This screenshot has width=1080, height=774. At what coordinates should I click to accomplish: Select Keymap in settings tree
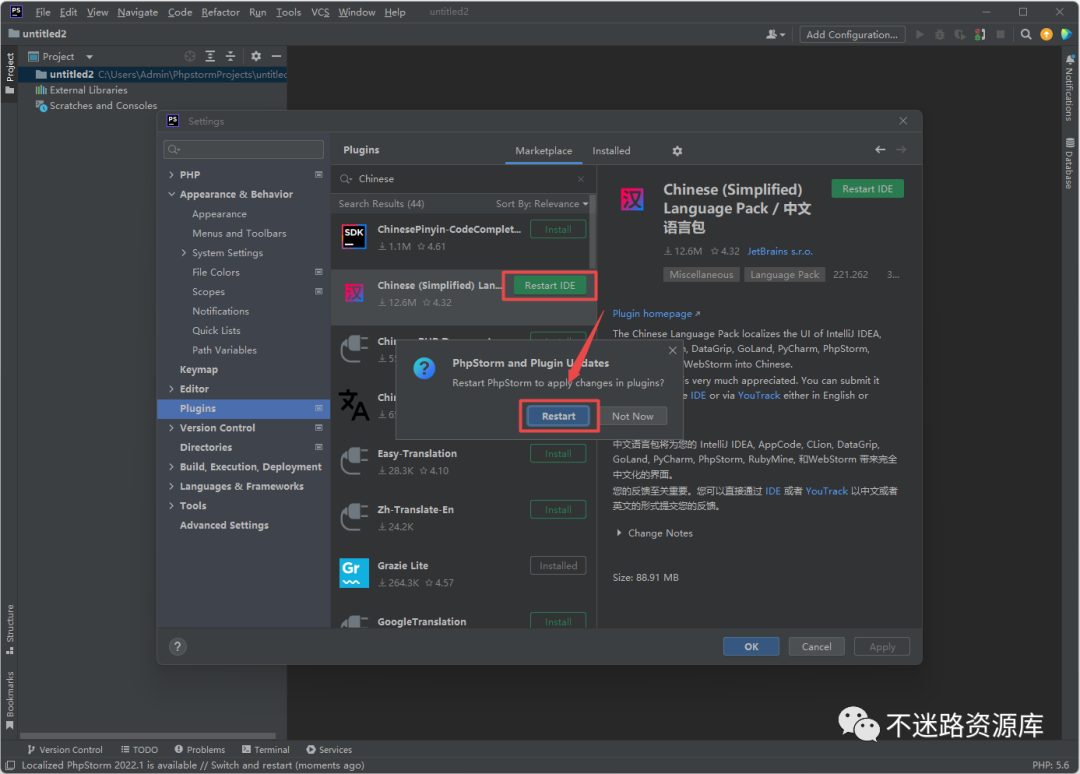198,370
